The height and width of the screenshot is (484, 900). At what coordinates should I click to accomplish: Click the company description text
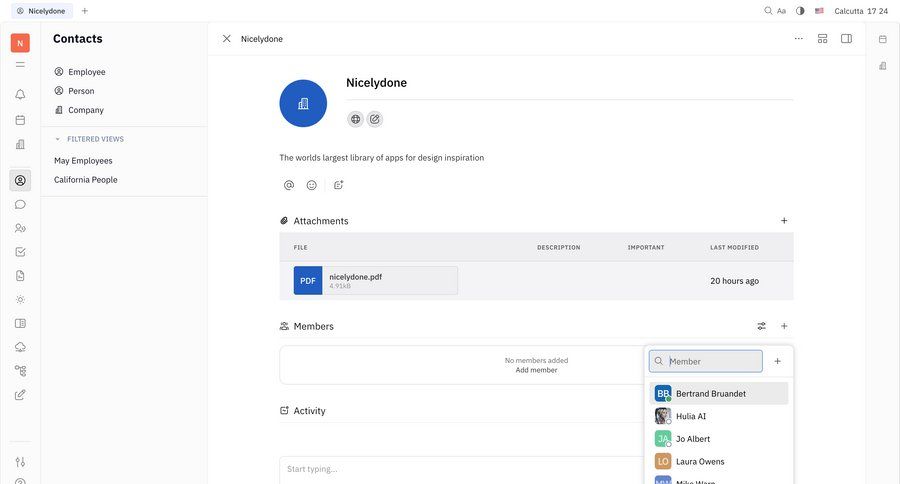coord(382,157)
